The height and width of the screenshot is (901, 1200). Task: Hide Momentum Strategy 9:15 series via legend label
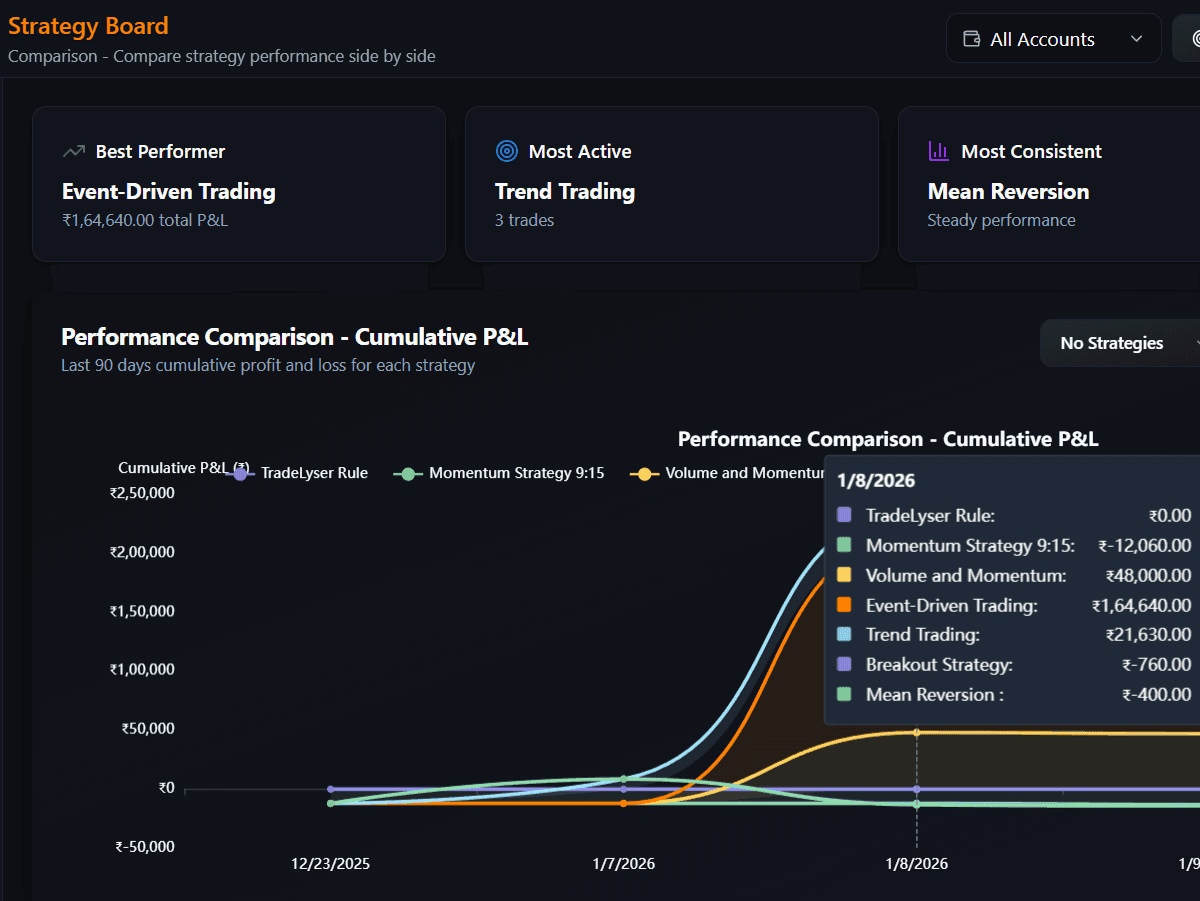516,473
